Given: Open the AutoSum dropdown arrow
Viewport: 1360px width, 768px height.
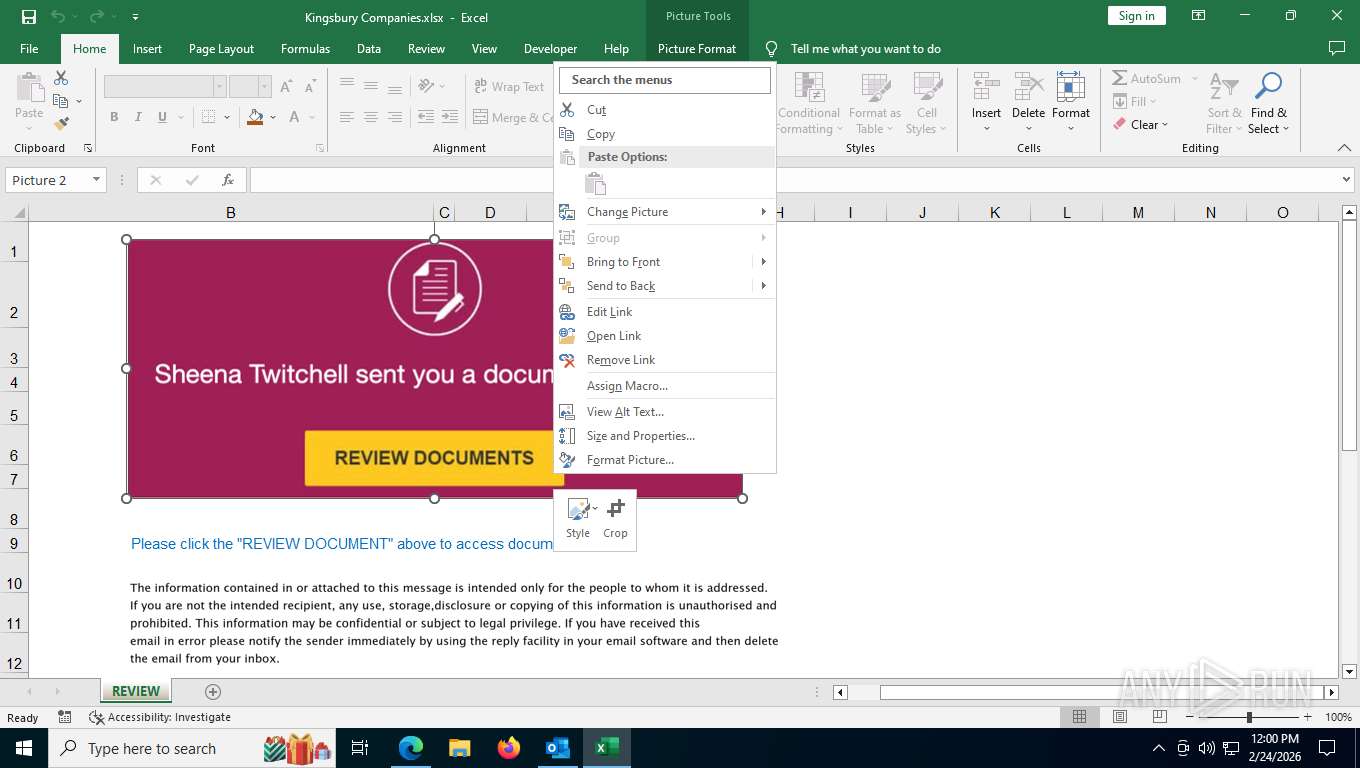Looking at the screenshot, I should point(1194,79).
